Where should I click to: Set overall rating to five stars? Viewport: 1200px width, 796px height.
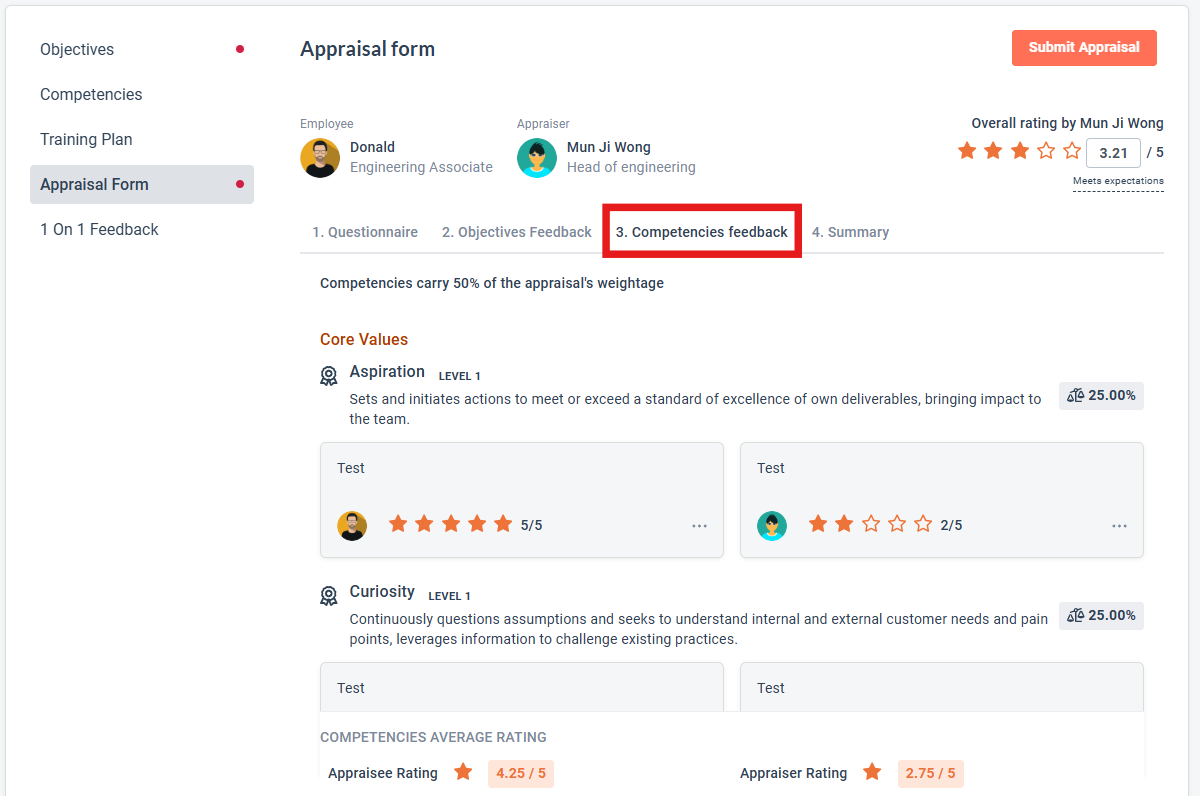(1072, 151)
